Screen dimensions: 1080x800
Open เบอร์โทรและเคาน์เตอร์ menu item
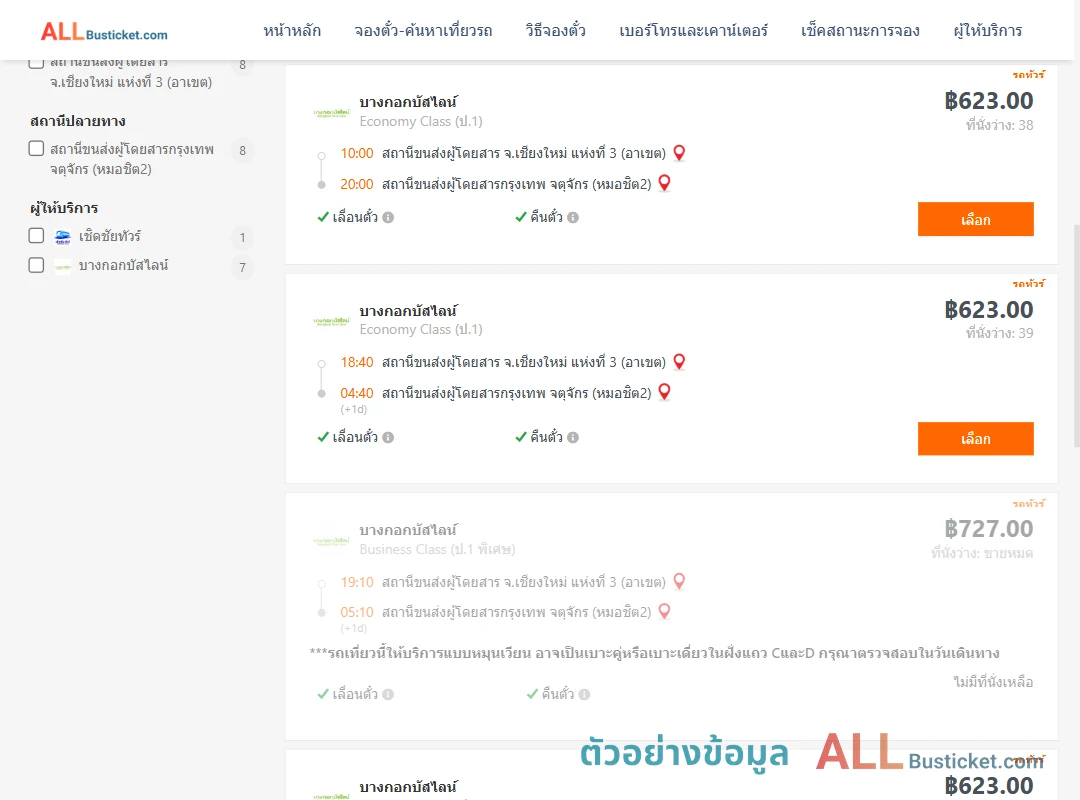coord(693,30)
